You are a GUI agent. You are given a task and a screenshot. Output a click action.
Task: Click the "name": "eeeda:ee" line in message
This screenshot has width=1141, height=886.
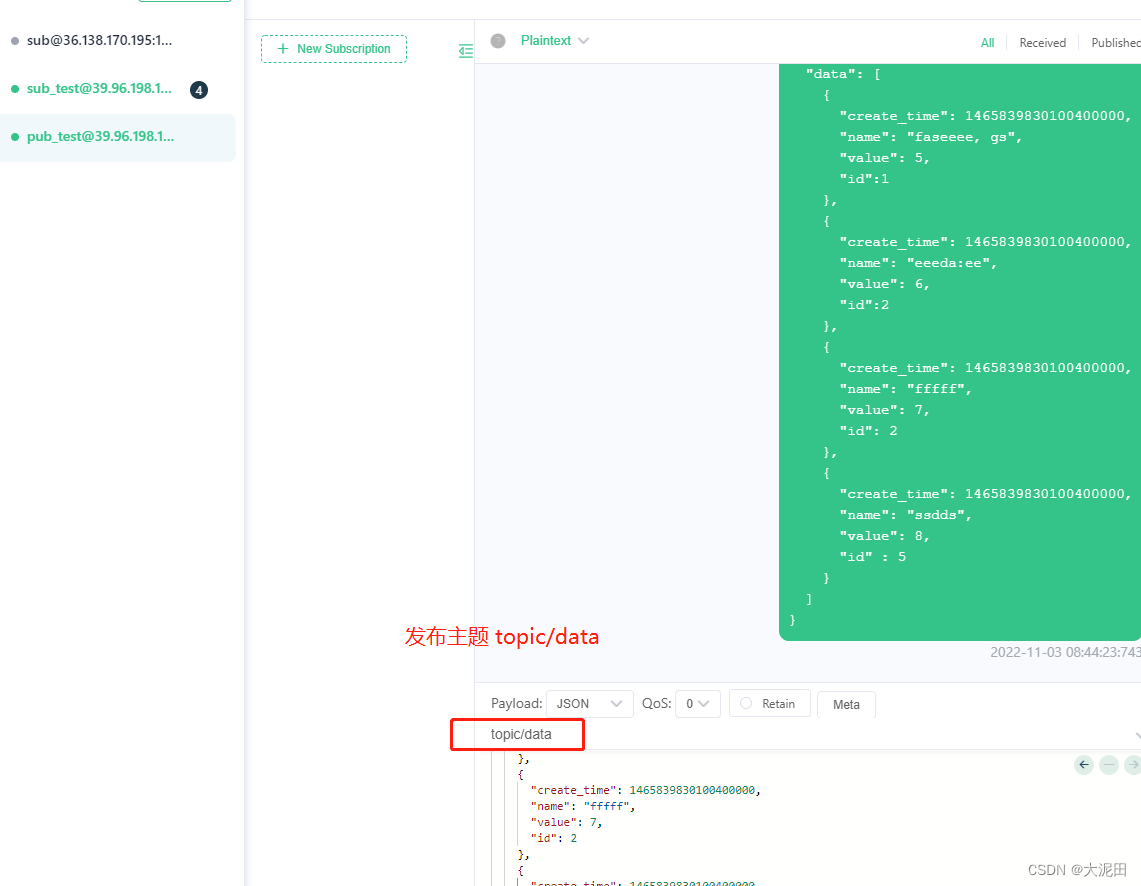click(x=918, y=263)
